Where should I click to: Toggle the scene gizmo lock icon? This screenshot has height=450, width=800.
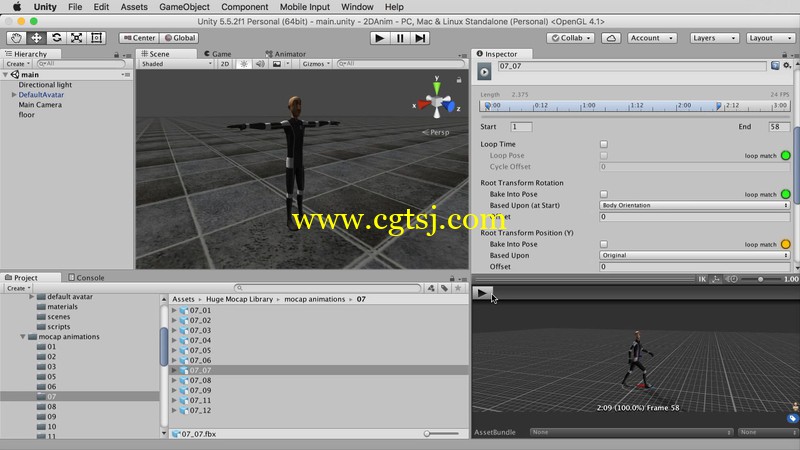(x=459, y=80)
